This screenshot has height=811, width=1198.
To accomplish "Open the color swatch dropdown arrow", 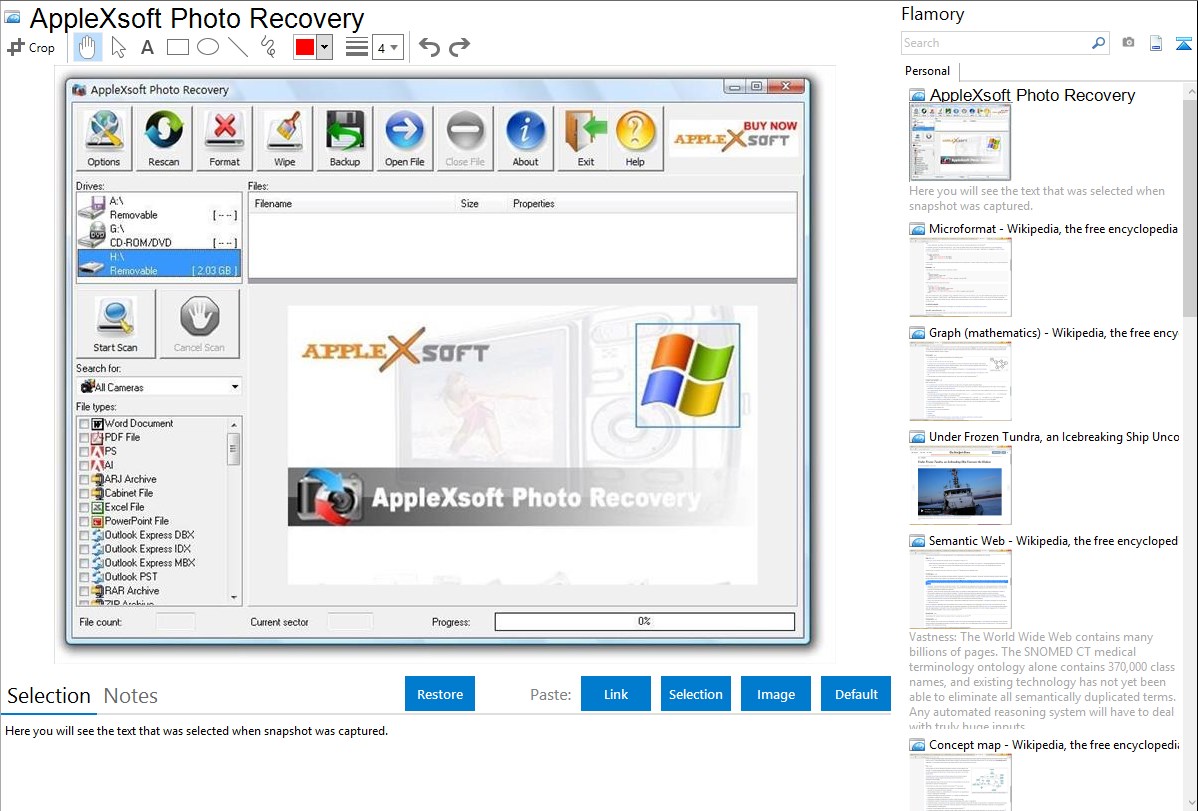I will (x=324, y=47).
